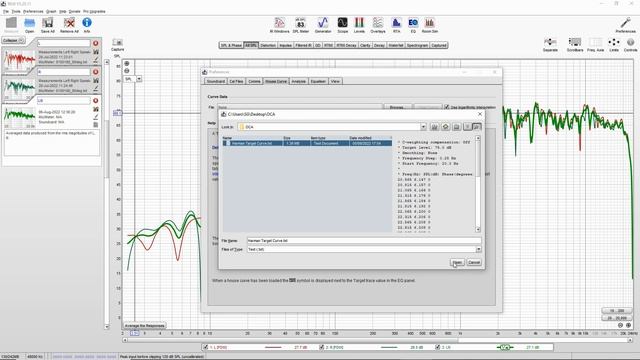Toggle Use logarithmic interpolation checkbox

point(447,107)
